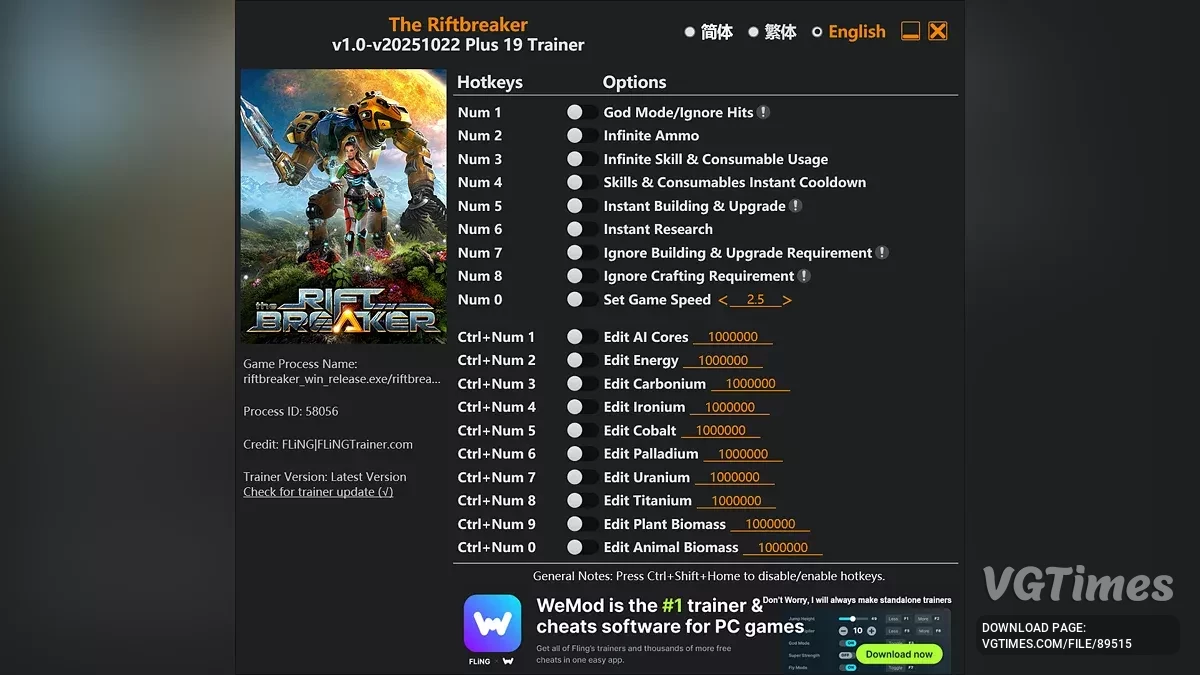Turn on Skills & Consumables Instant Cooldown
The width and height of the screenshot is (1200, 675).
(575, 183)
